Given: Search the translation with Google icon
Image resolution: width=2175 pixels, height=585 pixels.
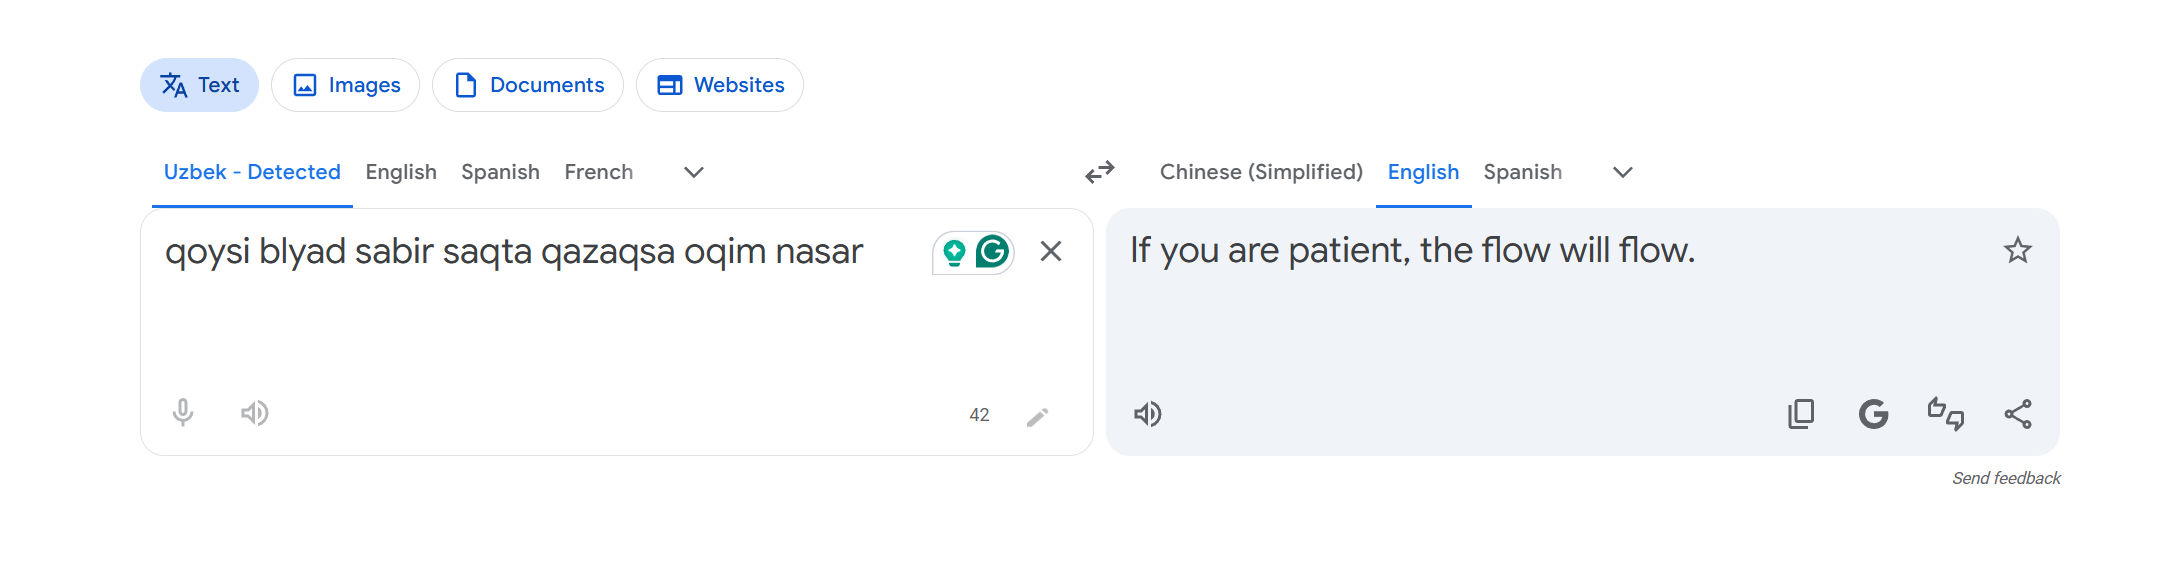Looking at the screenshot, I should pos(1873,414).
